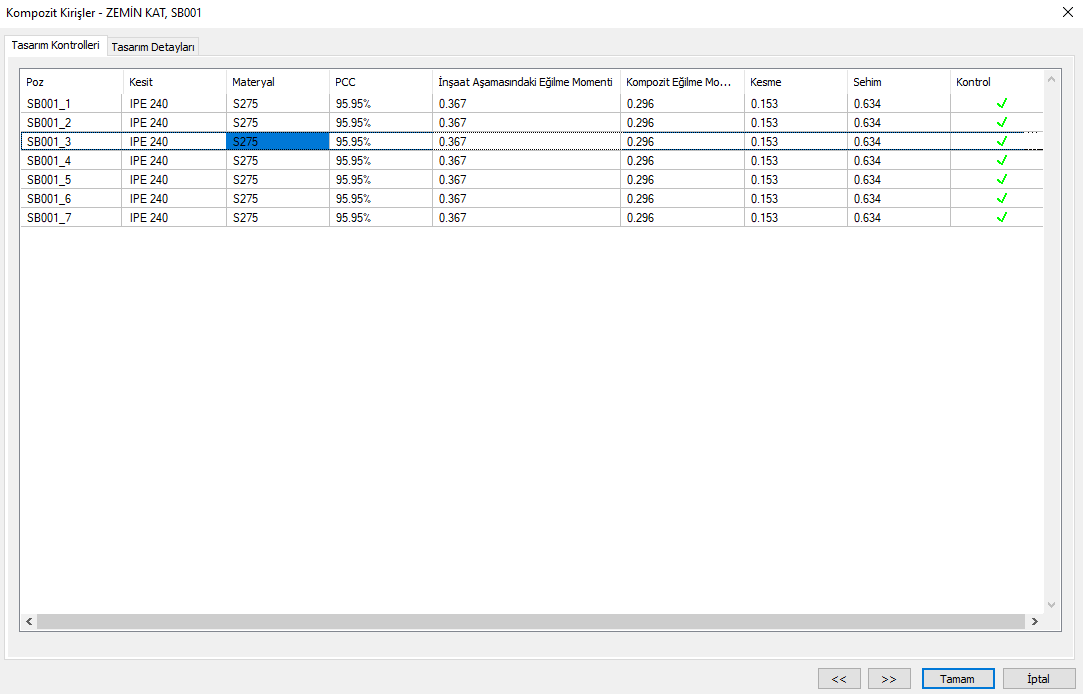Image resolution: width=1083 pixels, height=694 pixels.
Task: Sort by Sehim column header
Action: [897, 82]
